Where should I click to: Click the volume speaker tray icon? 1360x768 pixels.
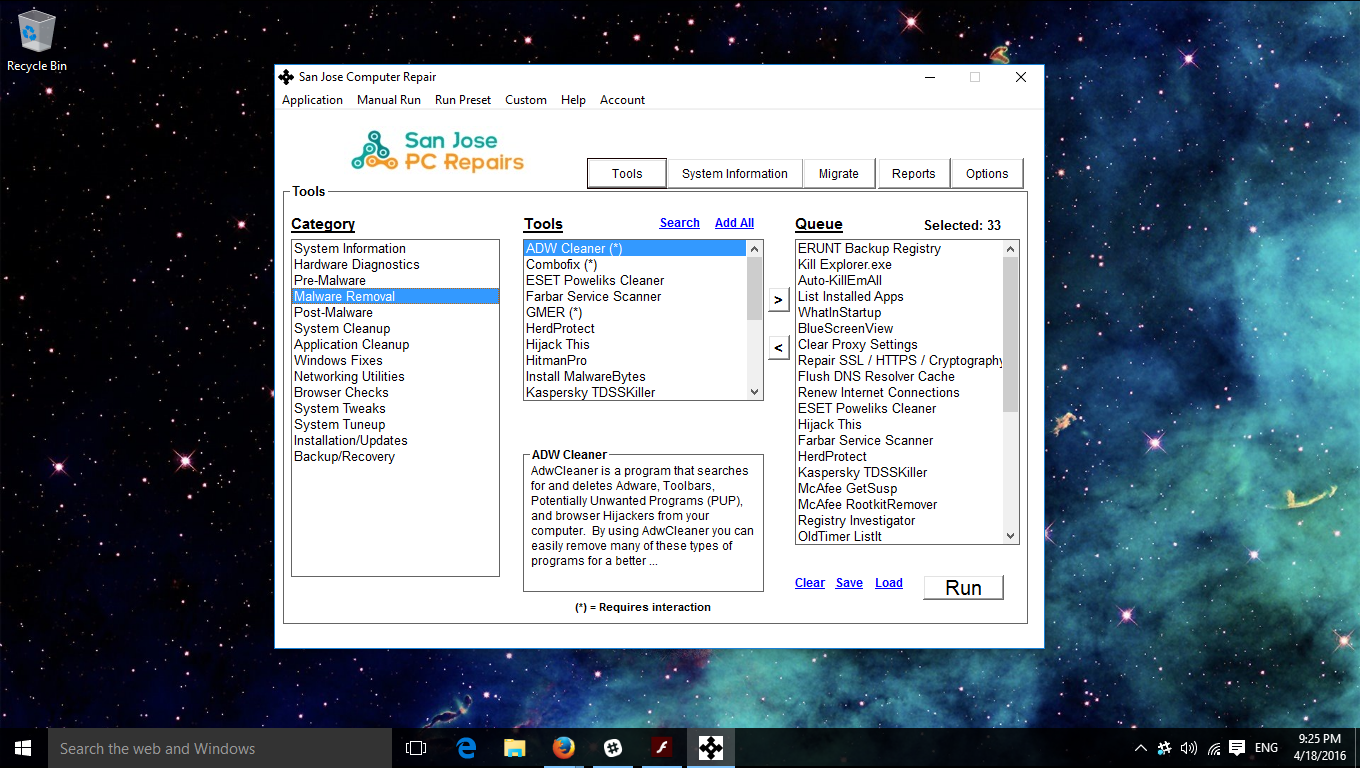[x=1189, y=748]
